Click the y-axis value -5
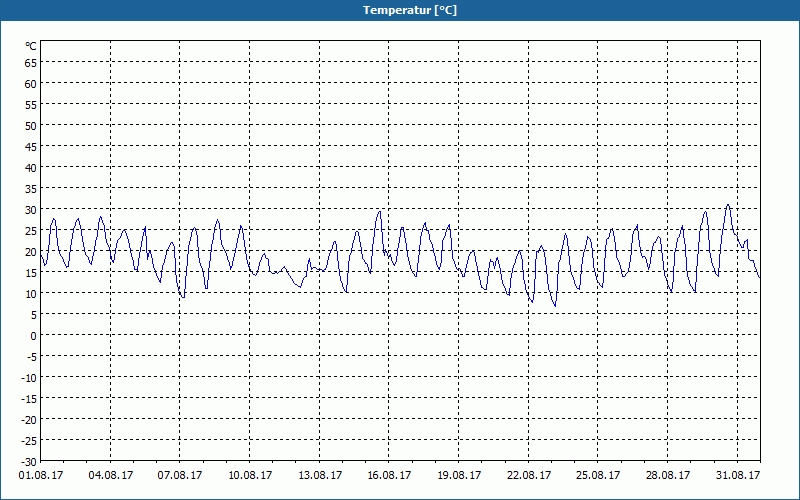Screen dimensions: 800x500 click(32, 357)
